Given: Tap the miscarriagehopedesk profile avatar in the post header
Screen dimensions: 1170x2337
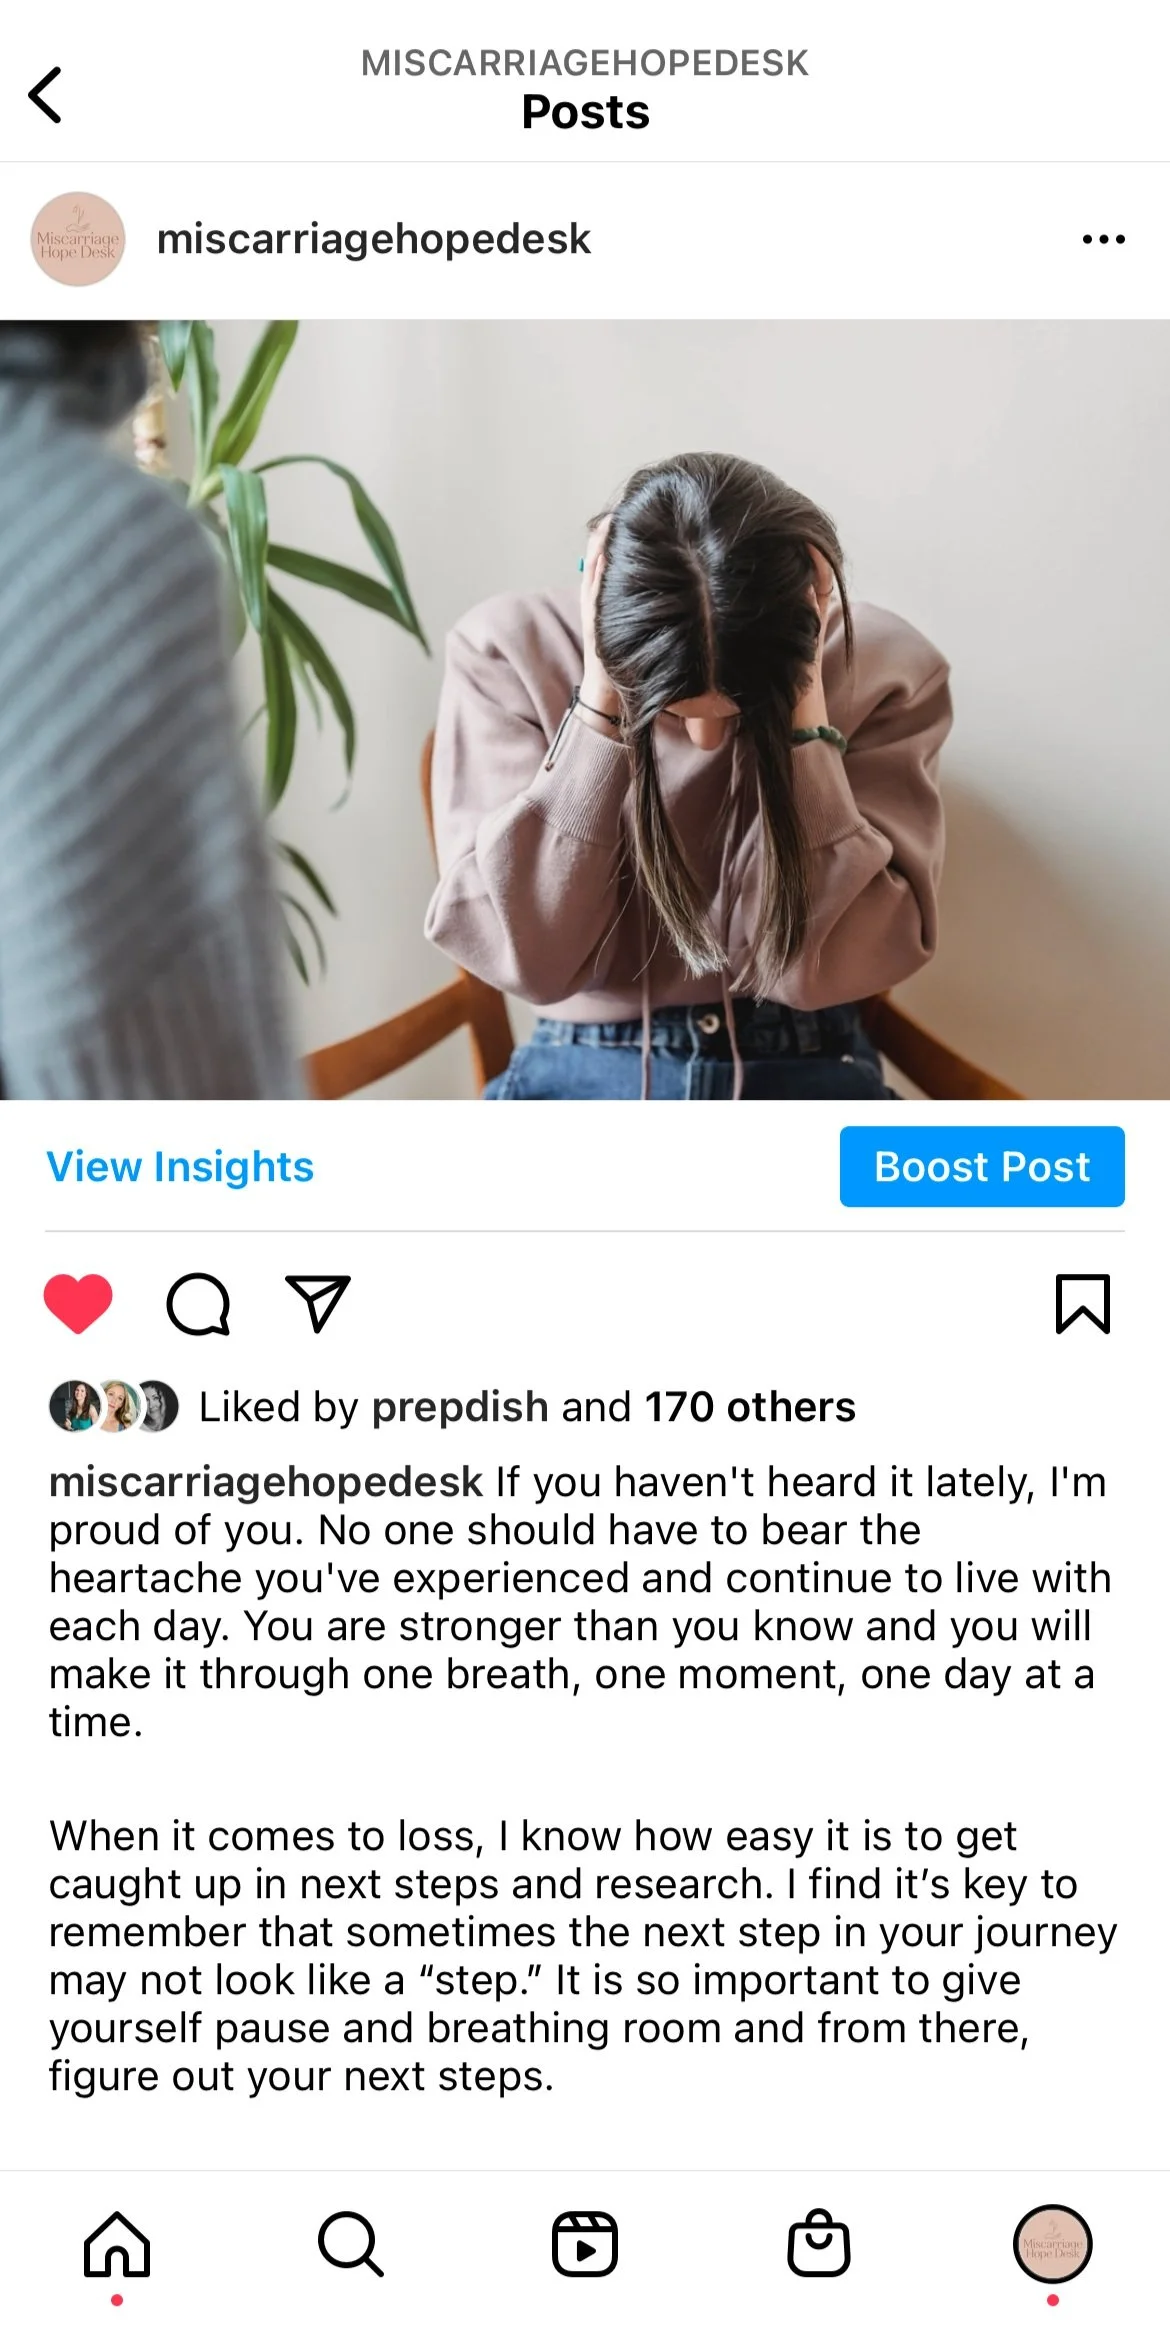Looking at the screenshot, I should click(x=78, y=239).
